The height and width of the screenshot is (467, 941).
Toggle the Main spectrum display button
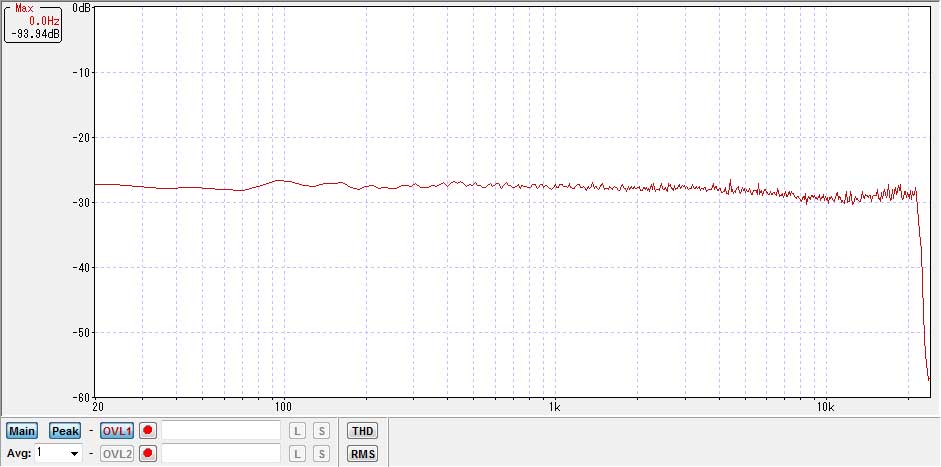click(22, 431)
